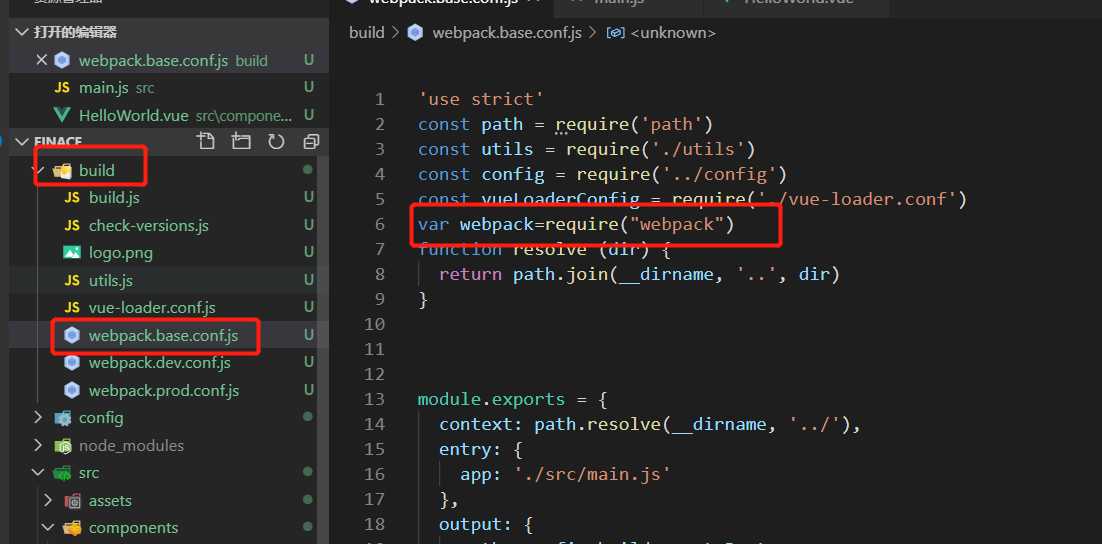Expand the node_modules folder
The image size is (1102, 544).
point(39,446)
